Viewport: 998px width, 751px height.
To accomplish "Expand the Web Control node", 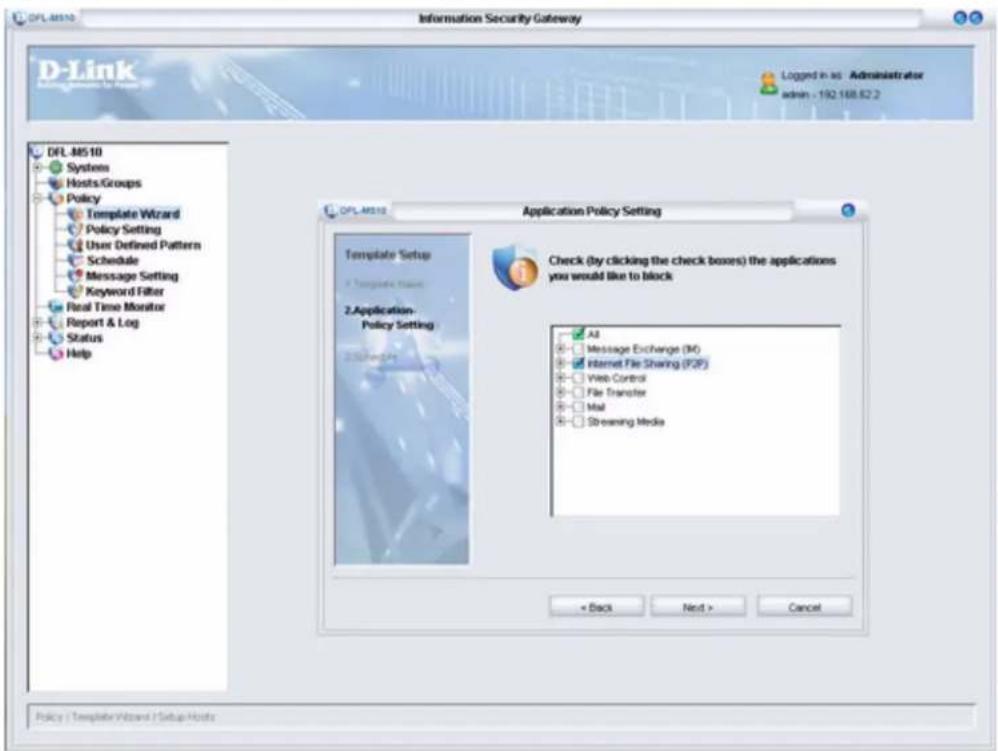I will point(561,378).
